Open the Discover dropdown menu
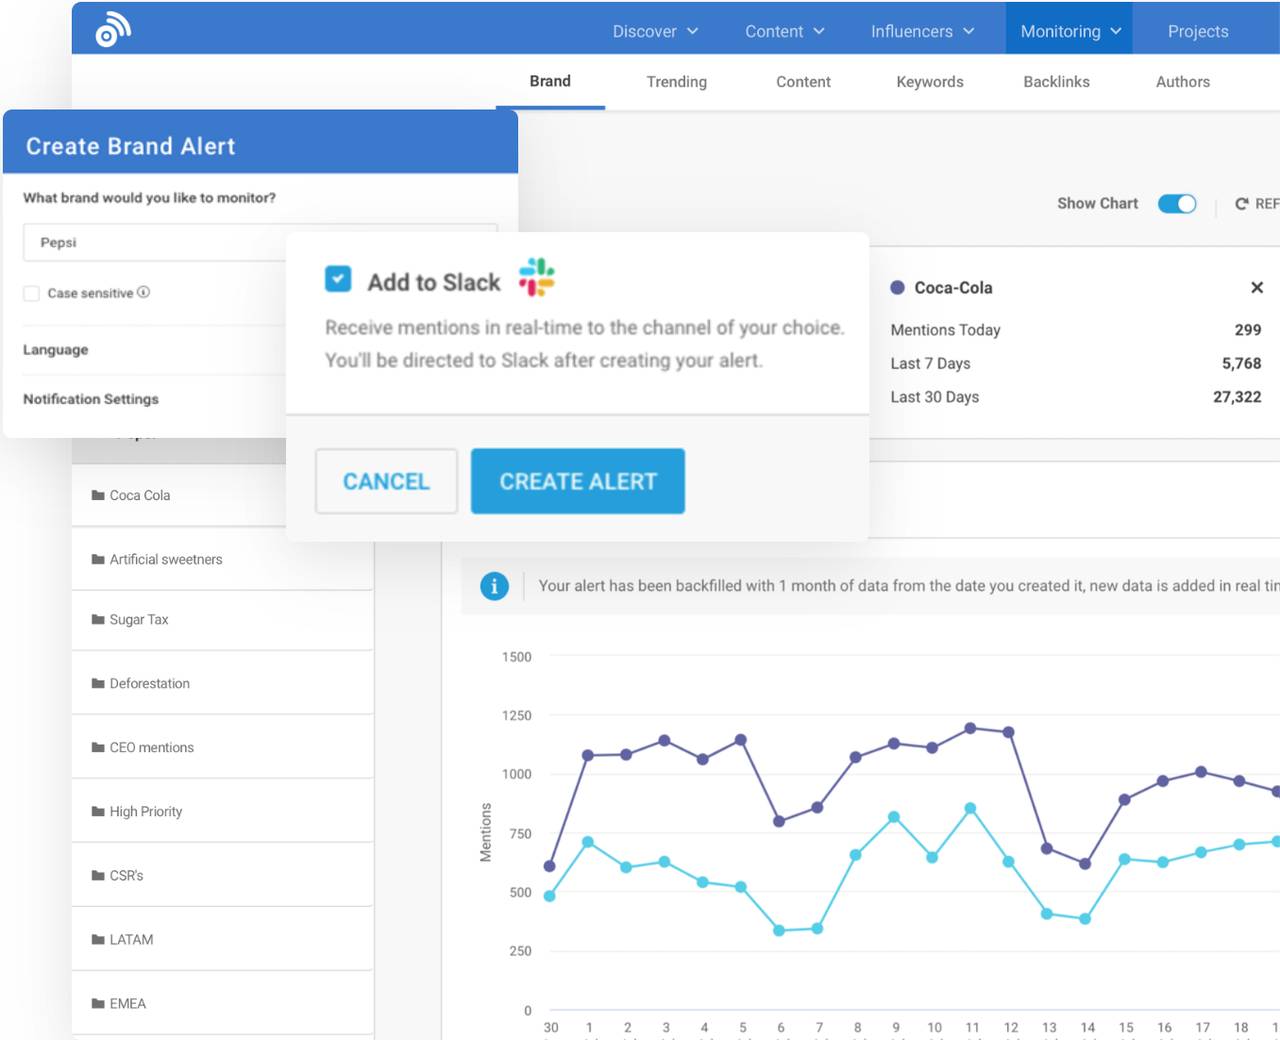 pyautogui.click(x=655, y=31)
